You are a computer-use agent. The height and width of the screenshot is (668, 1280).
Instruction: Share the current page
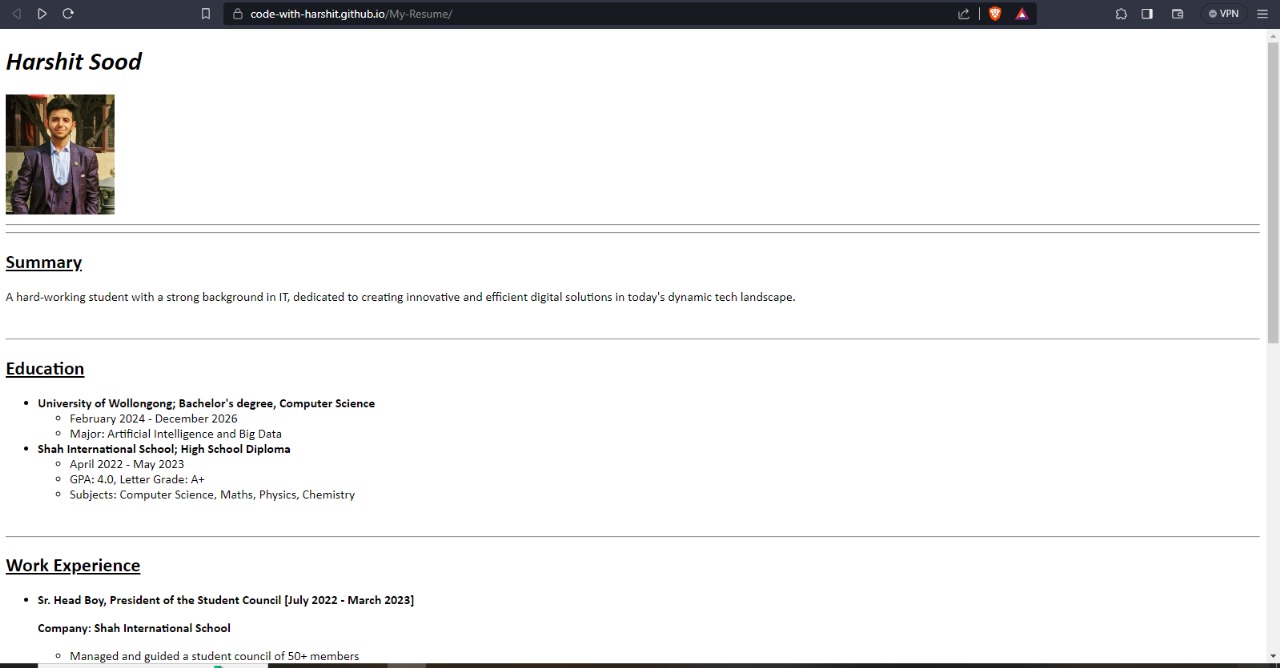pyautogui.click(x=962, y=13)
